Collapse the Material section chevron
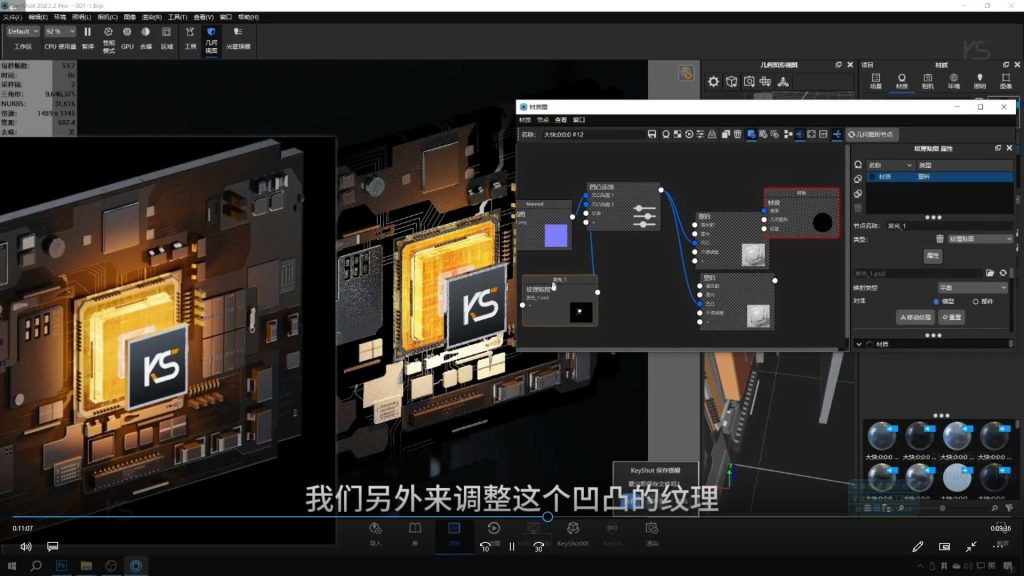This screenshot has width=1024, height=576. pos(859,344)
